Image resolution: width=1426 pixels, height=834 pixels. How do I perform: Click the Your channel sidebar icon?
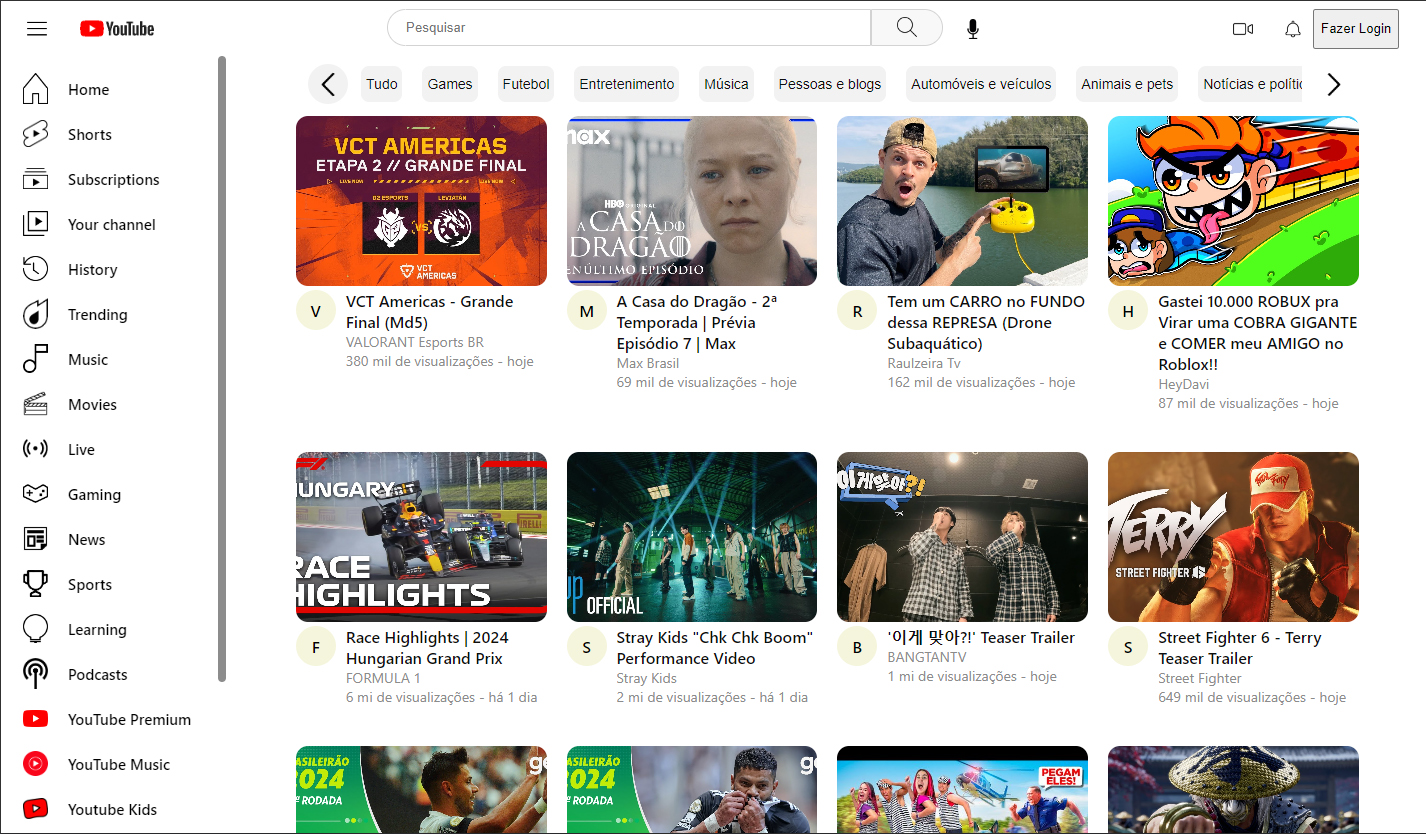tap(35, 224)
